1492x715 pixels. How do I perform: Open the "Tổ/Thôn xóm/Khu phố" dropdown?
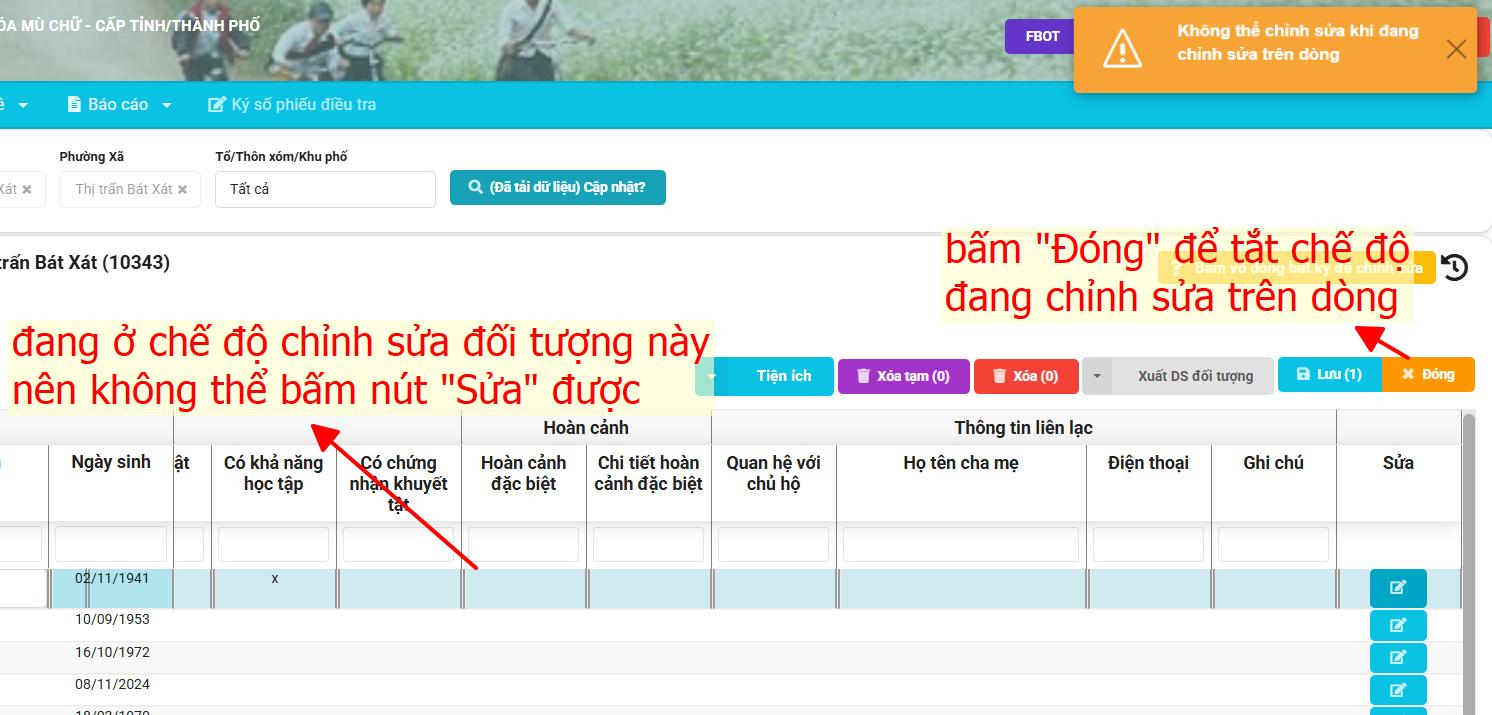[325, 189]
